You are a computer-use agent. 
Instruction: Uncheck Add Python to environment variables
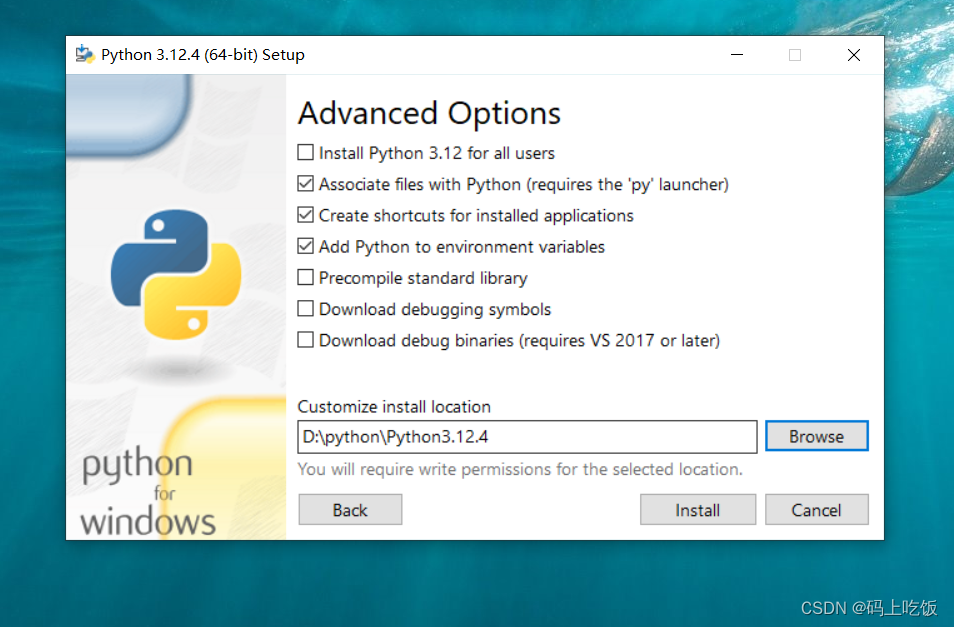[x=305, y=246]
